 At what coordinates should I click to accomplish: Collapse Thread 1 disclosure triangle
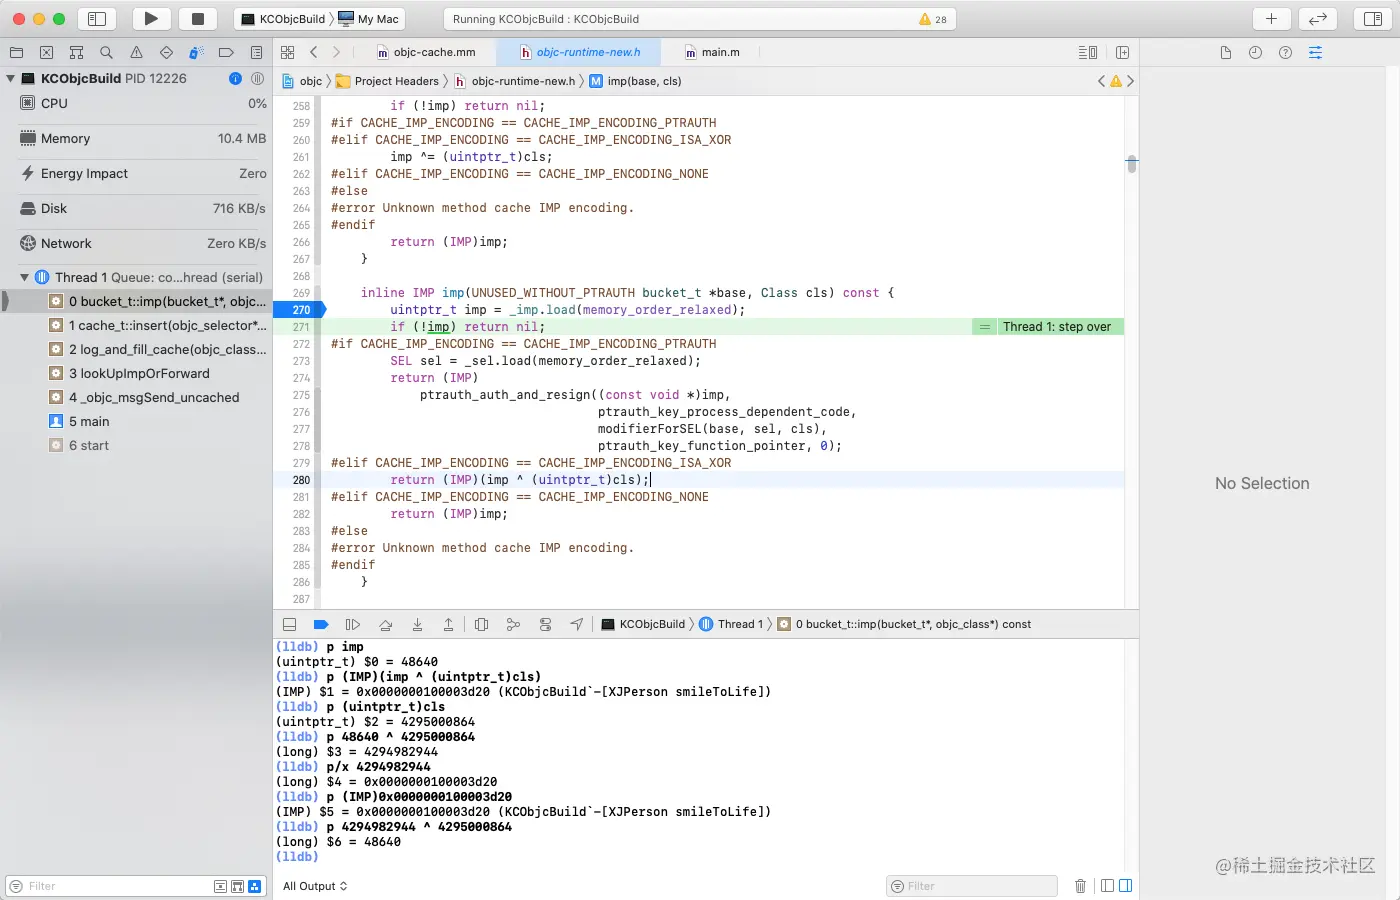pyautogui.click(x=24, y=277)
